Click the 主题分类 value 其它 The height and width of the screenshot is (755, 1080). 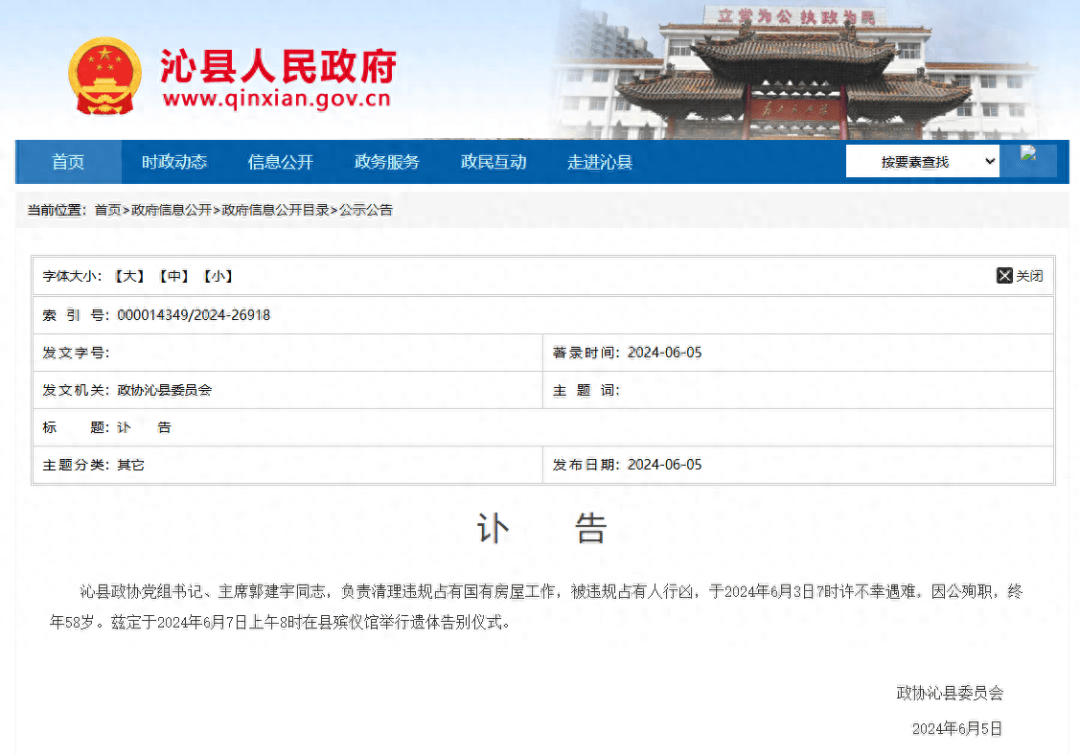click(131, 465)
